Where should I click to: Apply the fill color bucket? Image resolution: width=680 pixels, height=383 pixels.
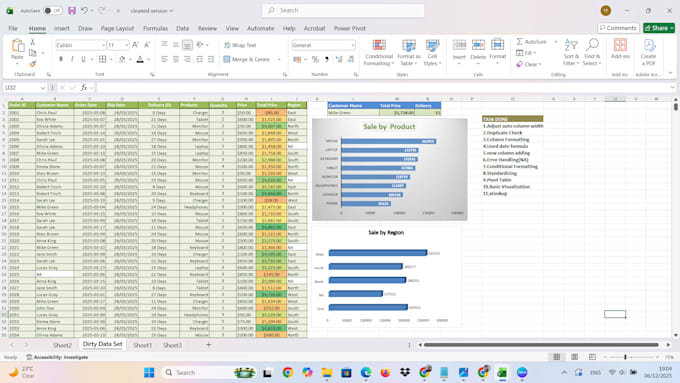pyautogui.click(x=122, y=59)
